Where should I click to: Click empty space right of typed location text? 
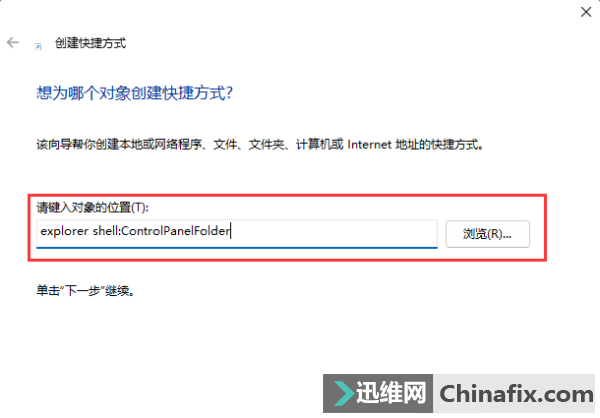tap(333, 231)
